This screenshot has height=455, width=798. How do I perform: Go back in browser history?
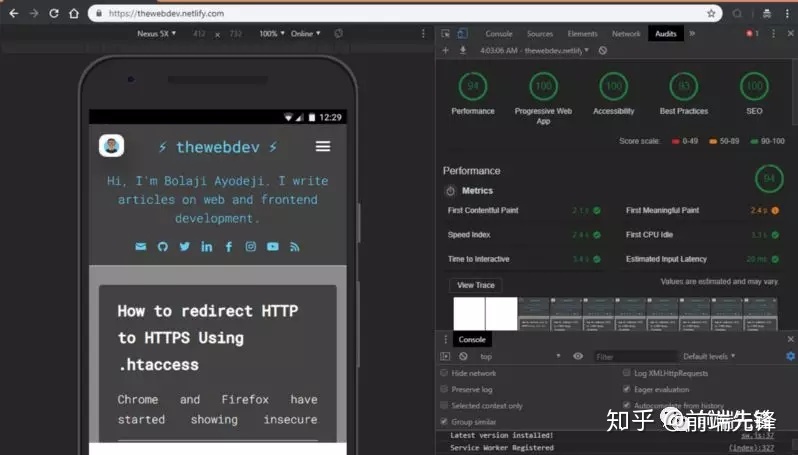pos(14,14)
